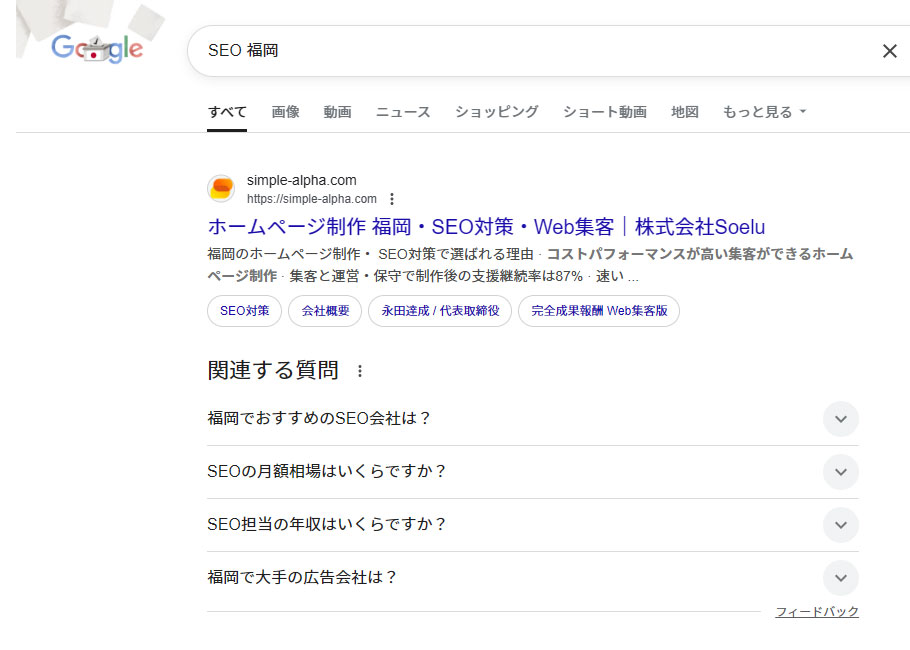The image size is (910, 650).
Task: Open options menu next to 関連する質問
Action: (x=360, y=371)
